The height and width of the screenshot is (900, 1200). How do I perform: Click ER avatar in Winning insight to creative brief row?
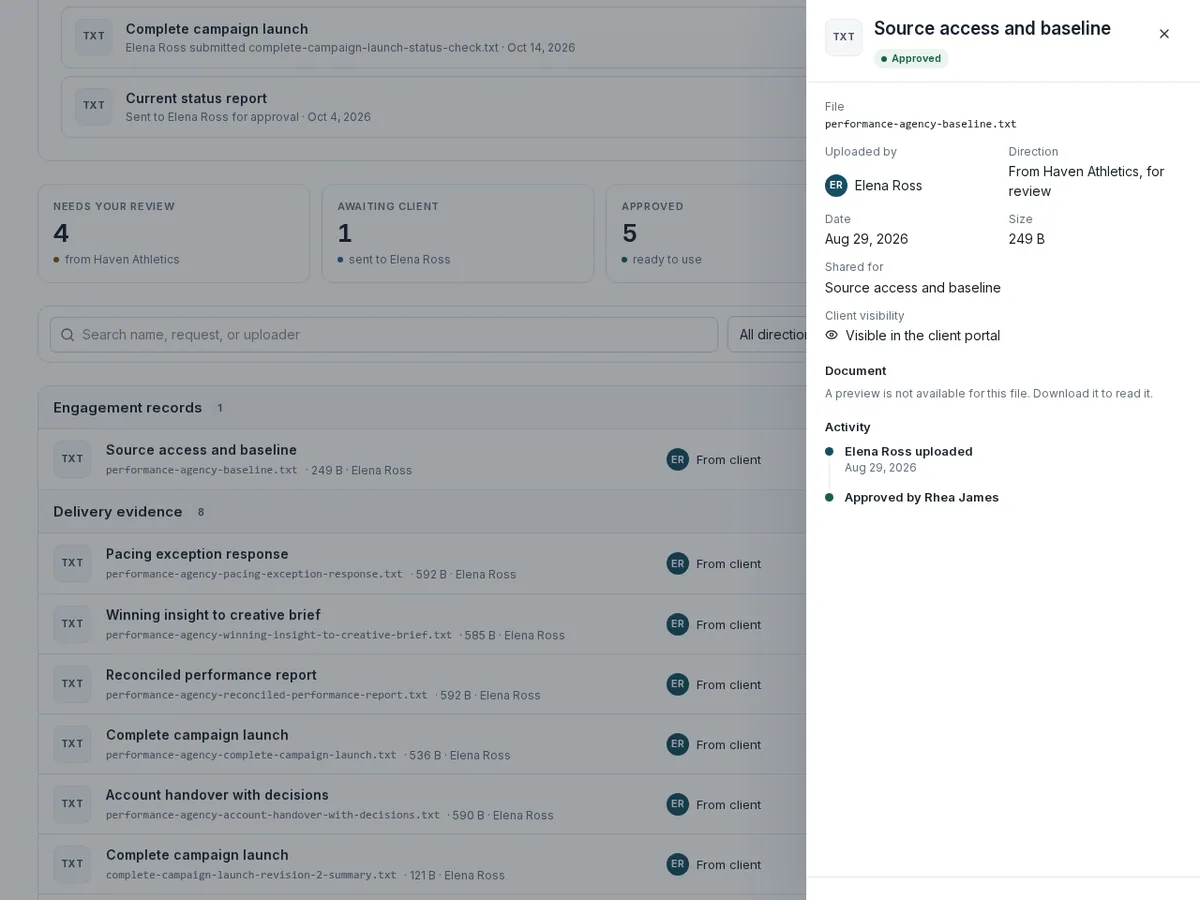tap(678, 624)
